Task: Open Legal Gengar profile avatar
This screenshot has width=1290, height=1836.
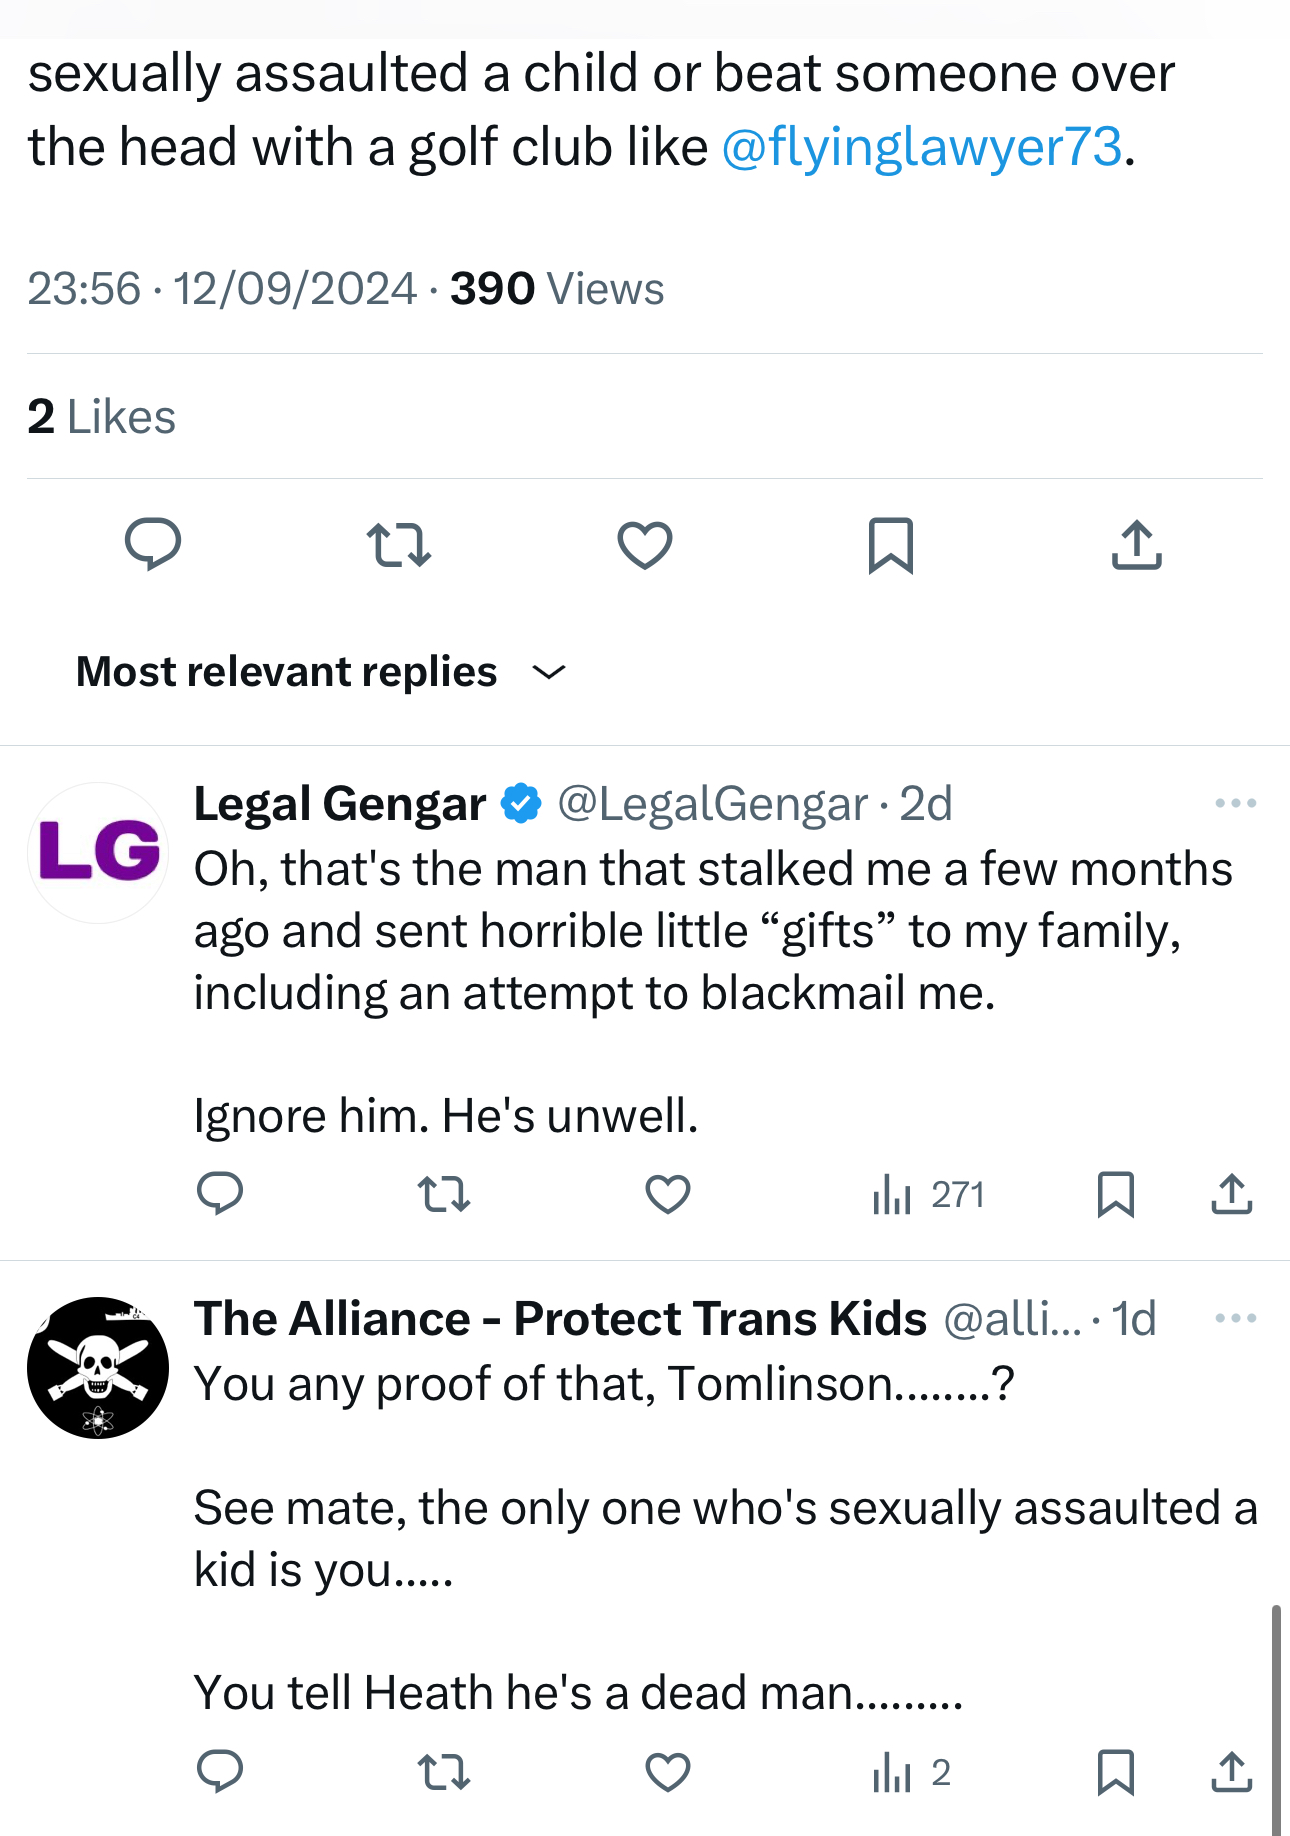Action: coord(98,852)
